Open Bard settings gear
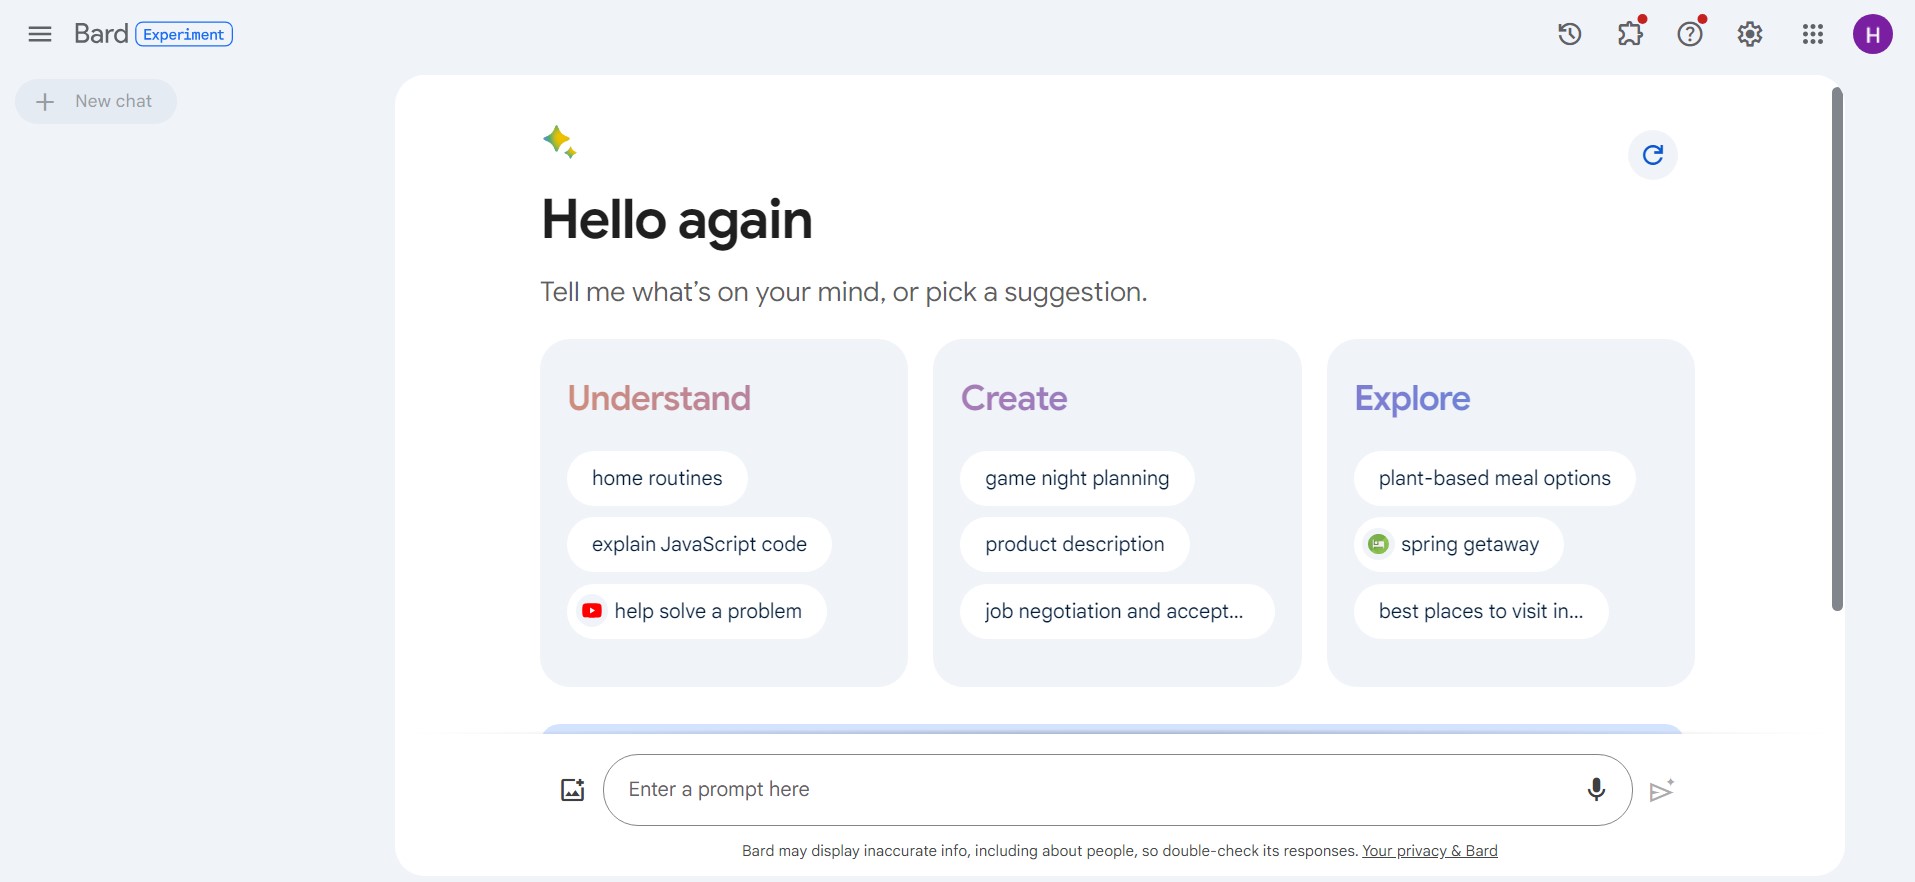 point(1748,33)
